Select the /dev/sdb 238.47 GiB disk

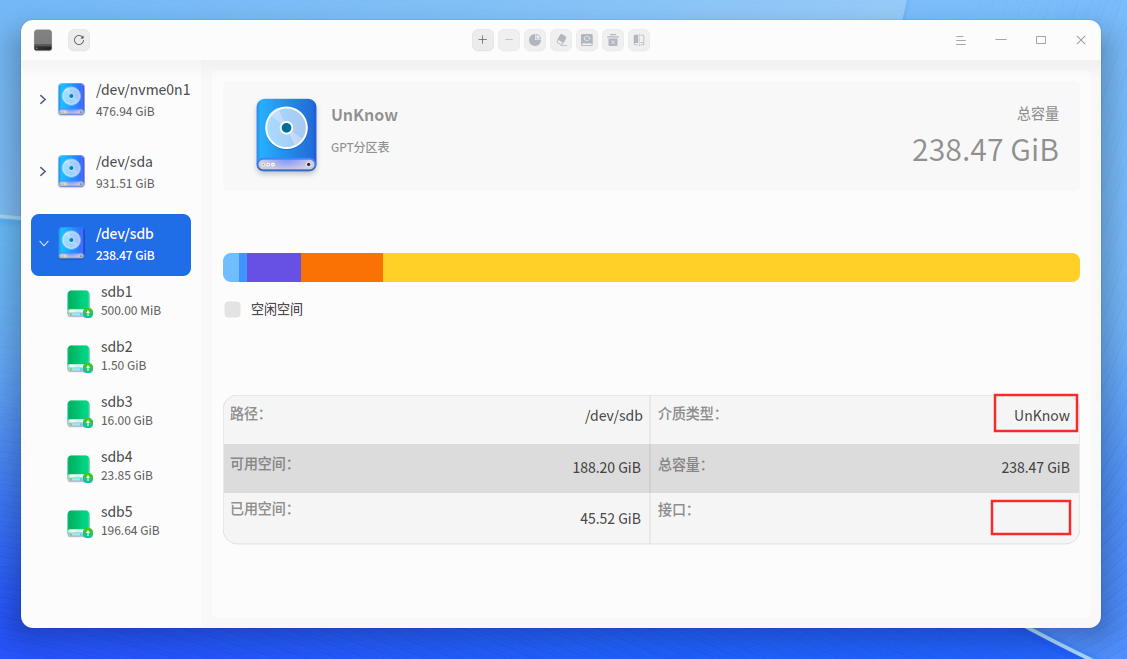point(111,244)
